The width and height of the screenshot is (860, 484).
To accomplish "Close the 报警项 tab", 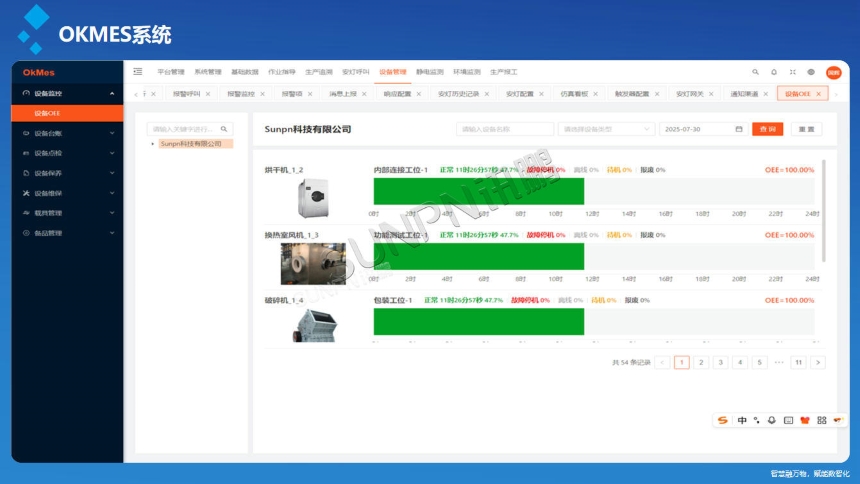I will pos(310,94).
